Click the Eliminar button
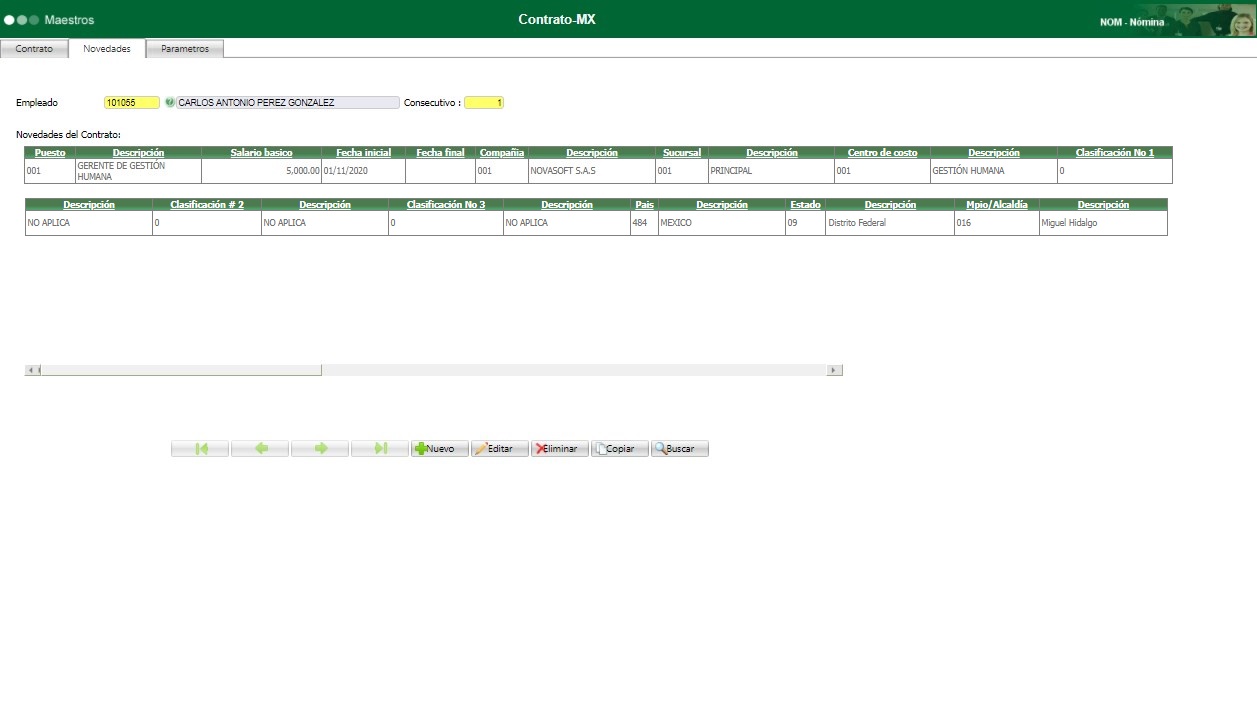This screenshot has height=704, width=1257. pos(560,449)
